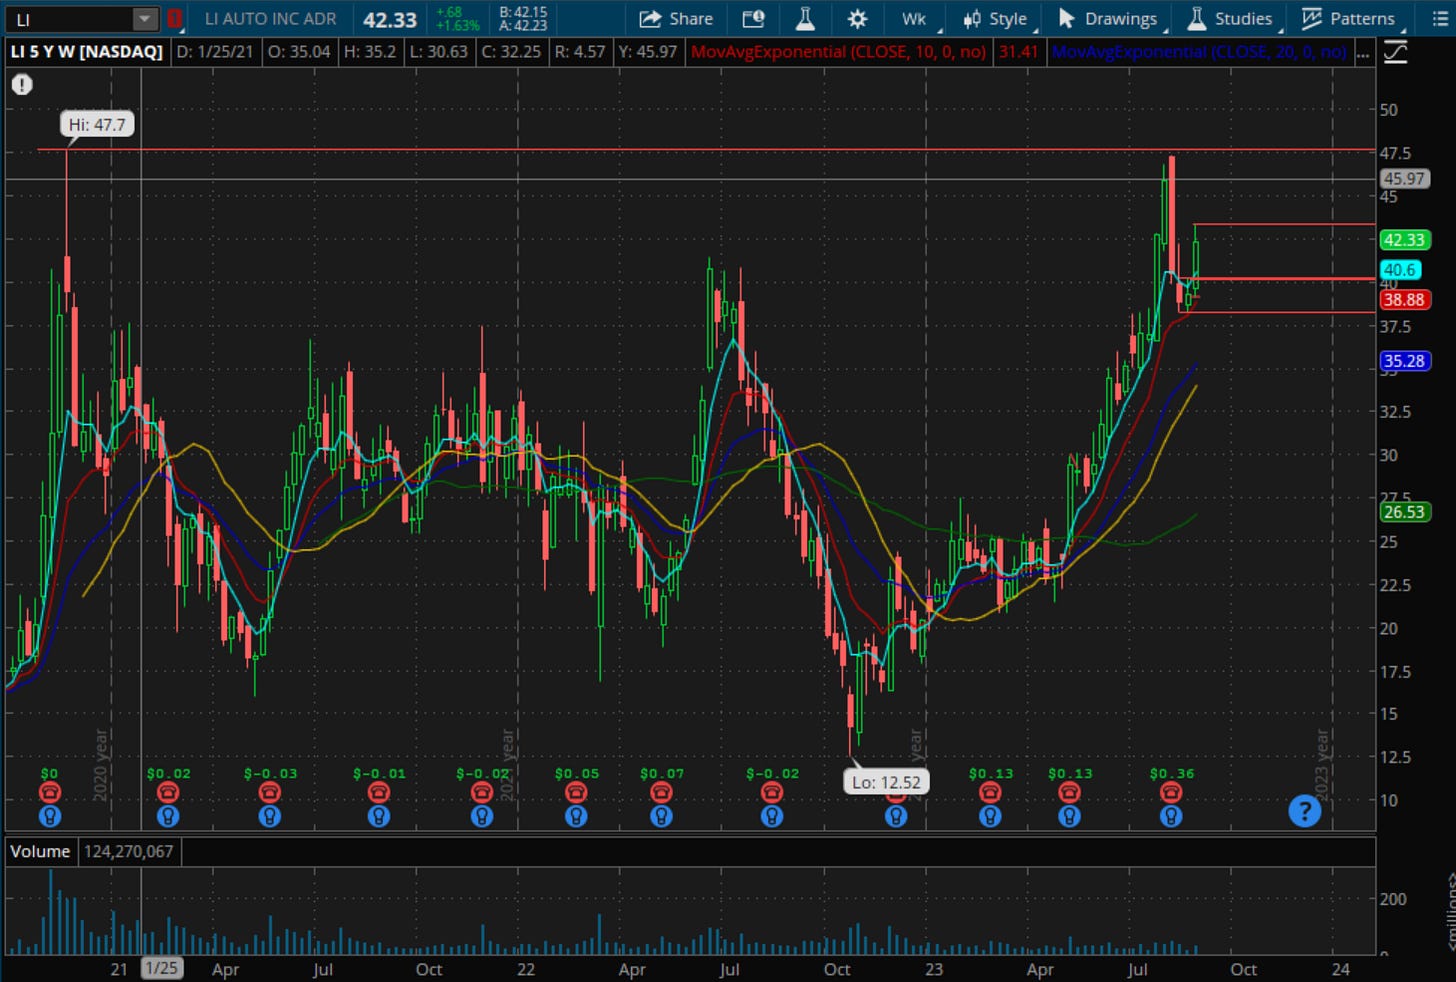This screenshot has height=982, width=1456.
Task: Click the L: 30.63 low value
Action: coord(439,52)
